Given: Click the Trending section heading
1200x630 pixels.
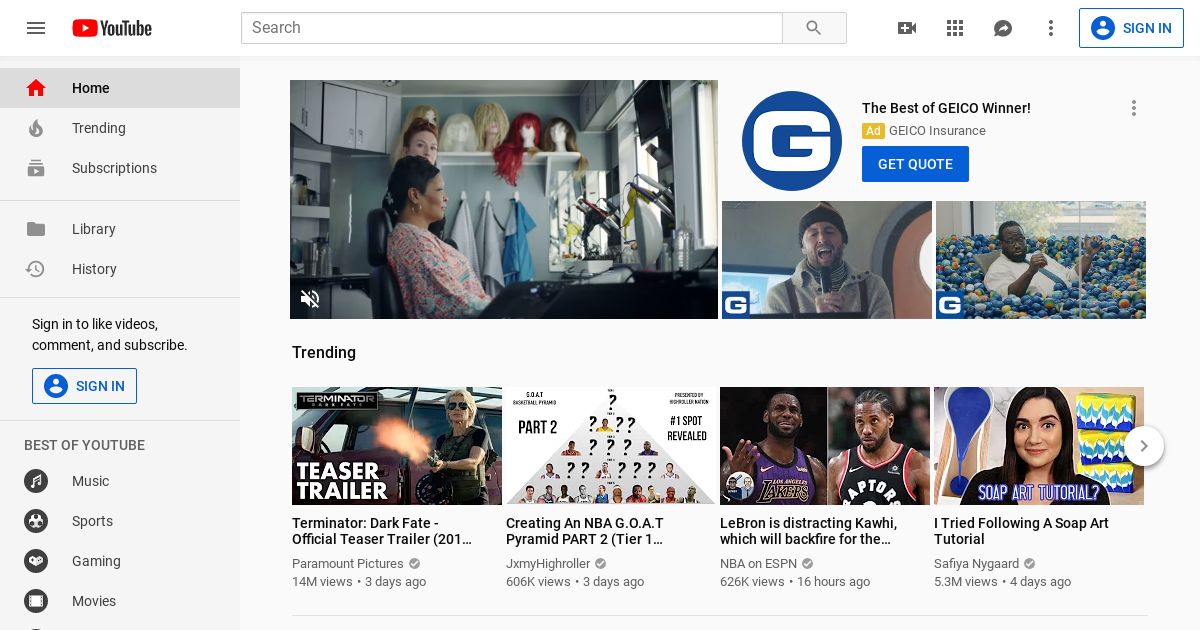Looking at the screenshot, I should (324, 352).
